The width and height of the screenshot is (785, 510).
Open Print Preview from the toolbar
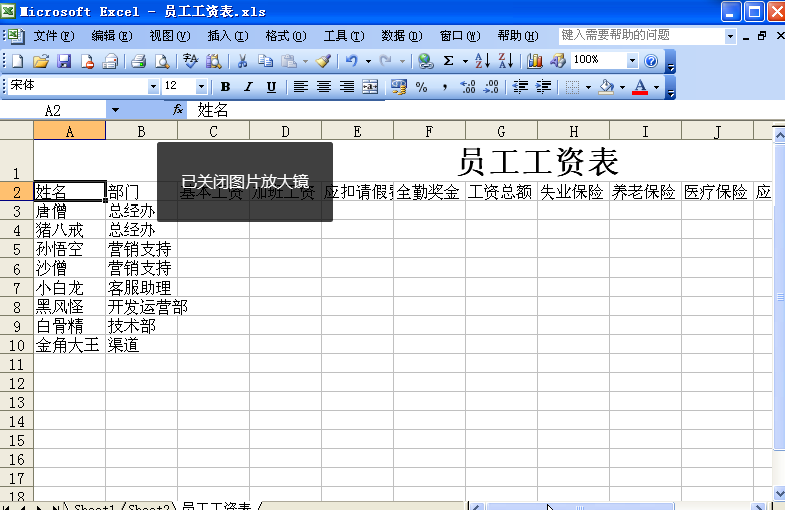click(162, 61)
